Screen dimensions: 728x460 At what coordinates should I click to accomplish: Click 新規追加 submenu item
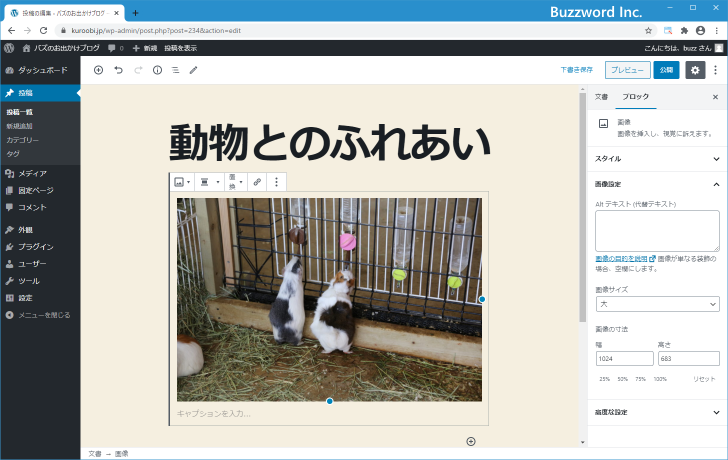point(20,126)
